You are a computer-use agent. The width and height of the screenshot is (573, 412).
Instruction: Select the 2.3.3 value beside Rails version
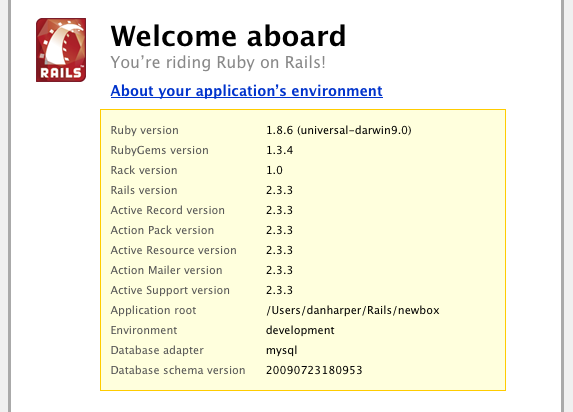point(280,190)
